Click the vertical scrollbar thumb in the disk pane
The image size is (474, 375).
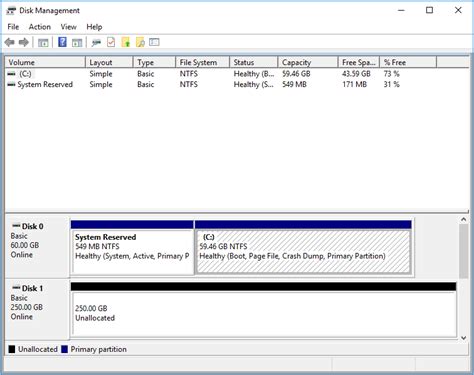click(x=463, y=251)
